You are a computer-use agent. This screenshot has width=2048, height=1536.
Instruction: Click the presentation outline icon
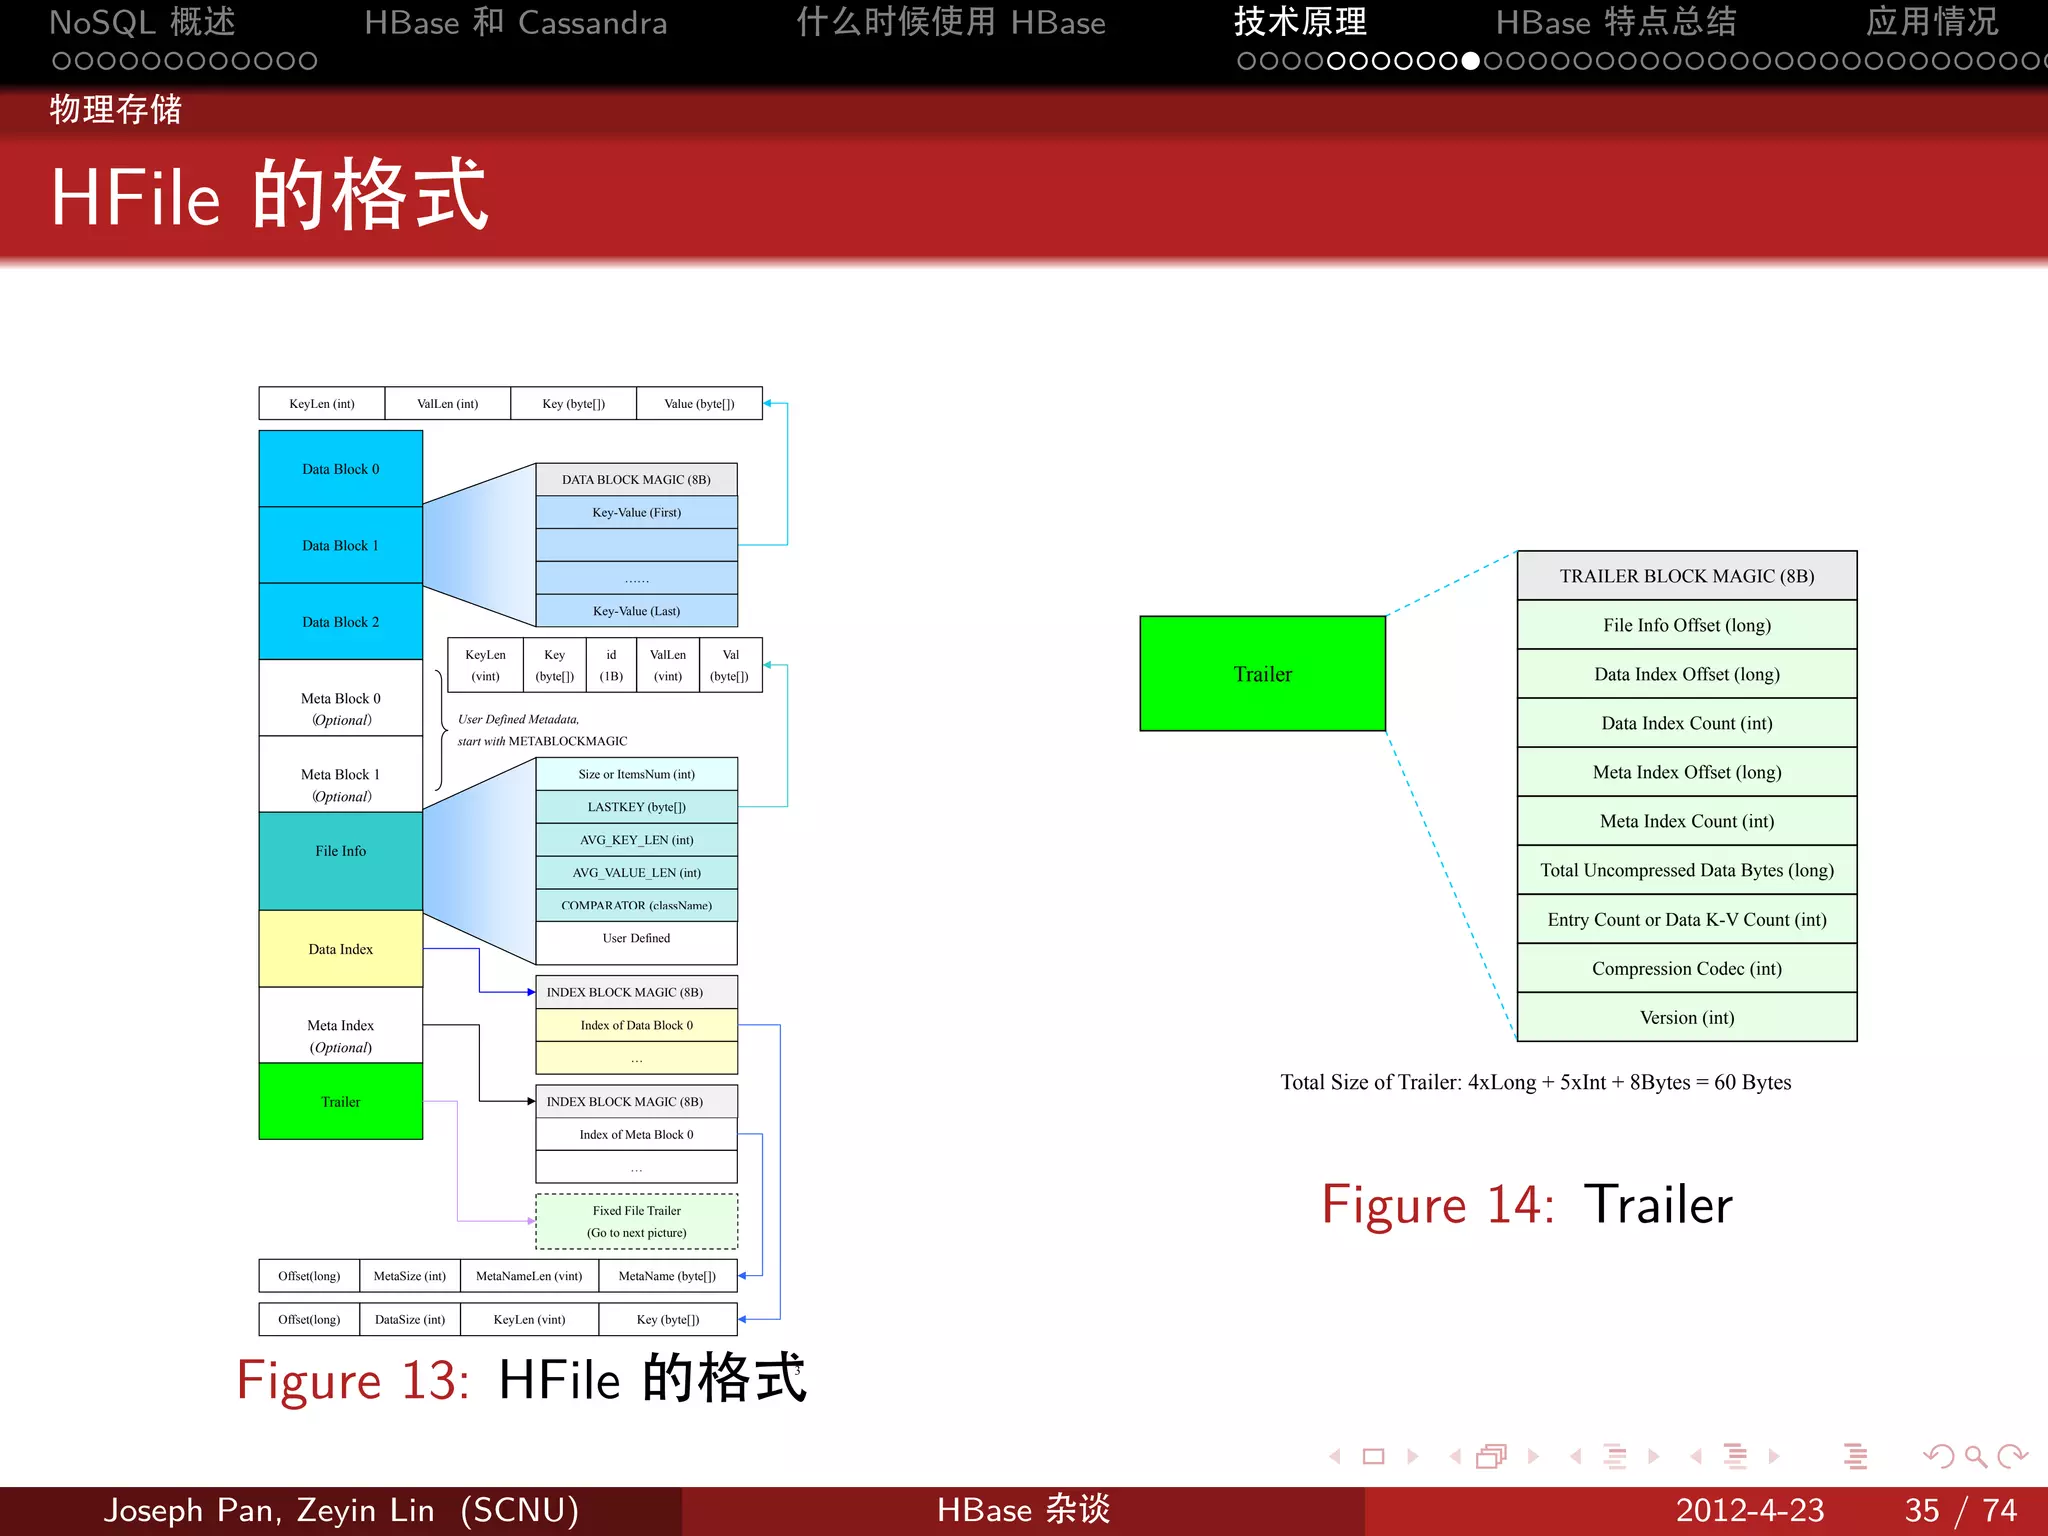(1856, 1456)
